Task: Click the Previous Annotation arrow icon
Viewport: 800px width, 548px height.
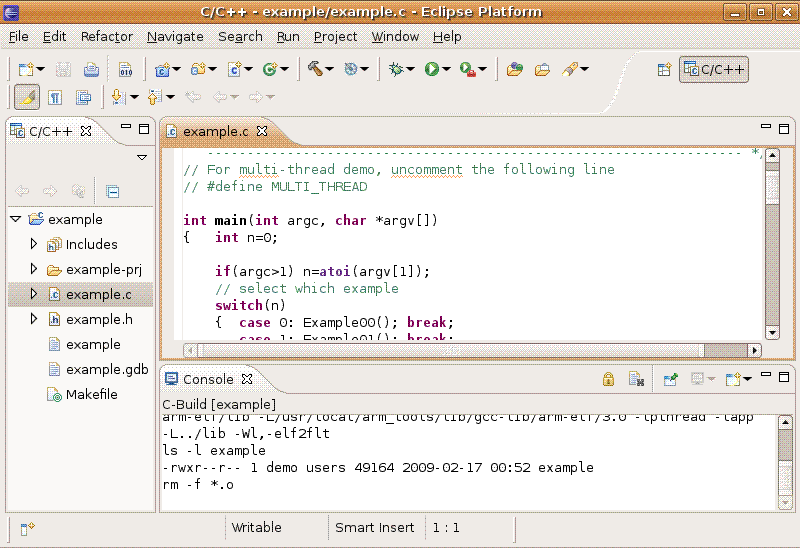Action: click(x=155, y=97)
